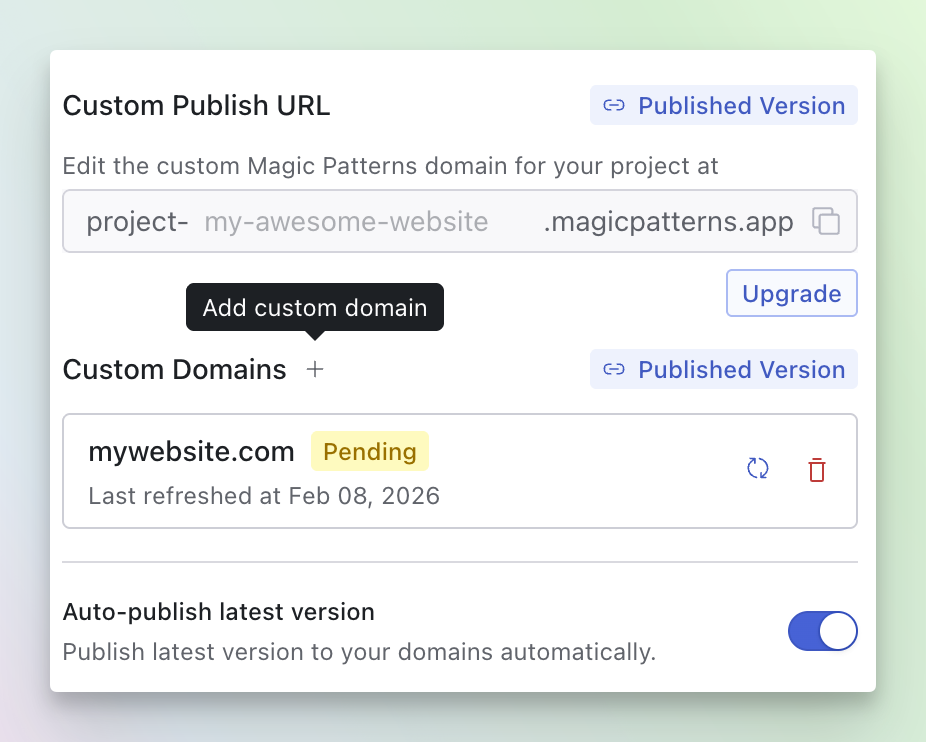The height and width of the screenshot is (742, 926).
Task: Click the Upgrade button
Action: click(791, 293)
